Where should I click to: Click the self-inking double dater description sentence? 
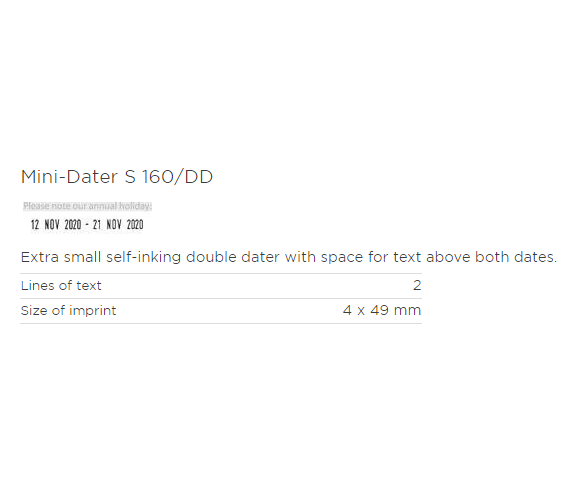(288, 257)
